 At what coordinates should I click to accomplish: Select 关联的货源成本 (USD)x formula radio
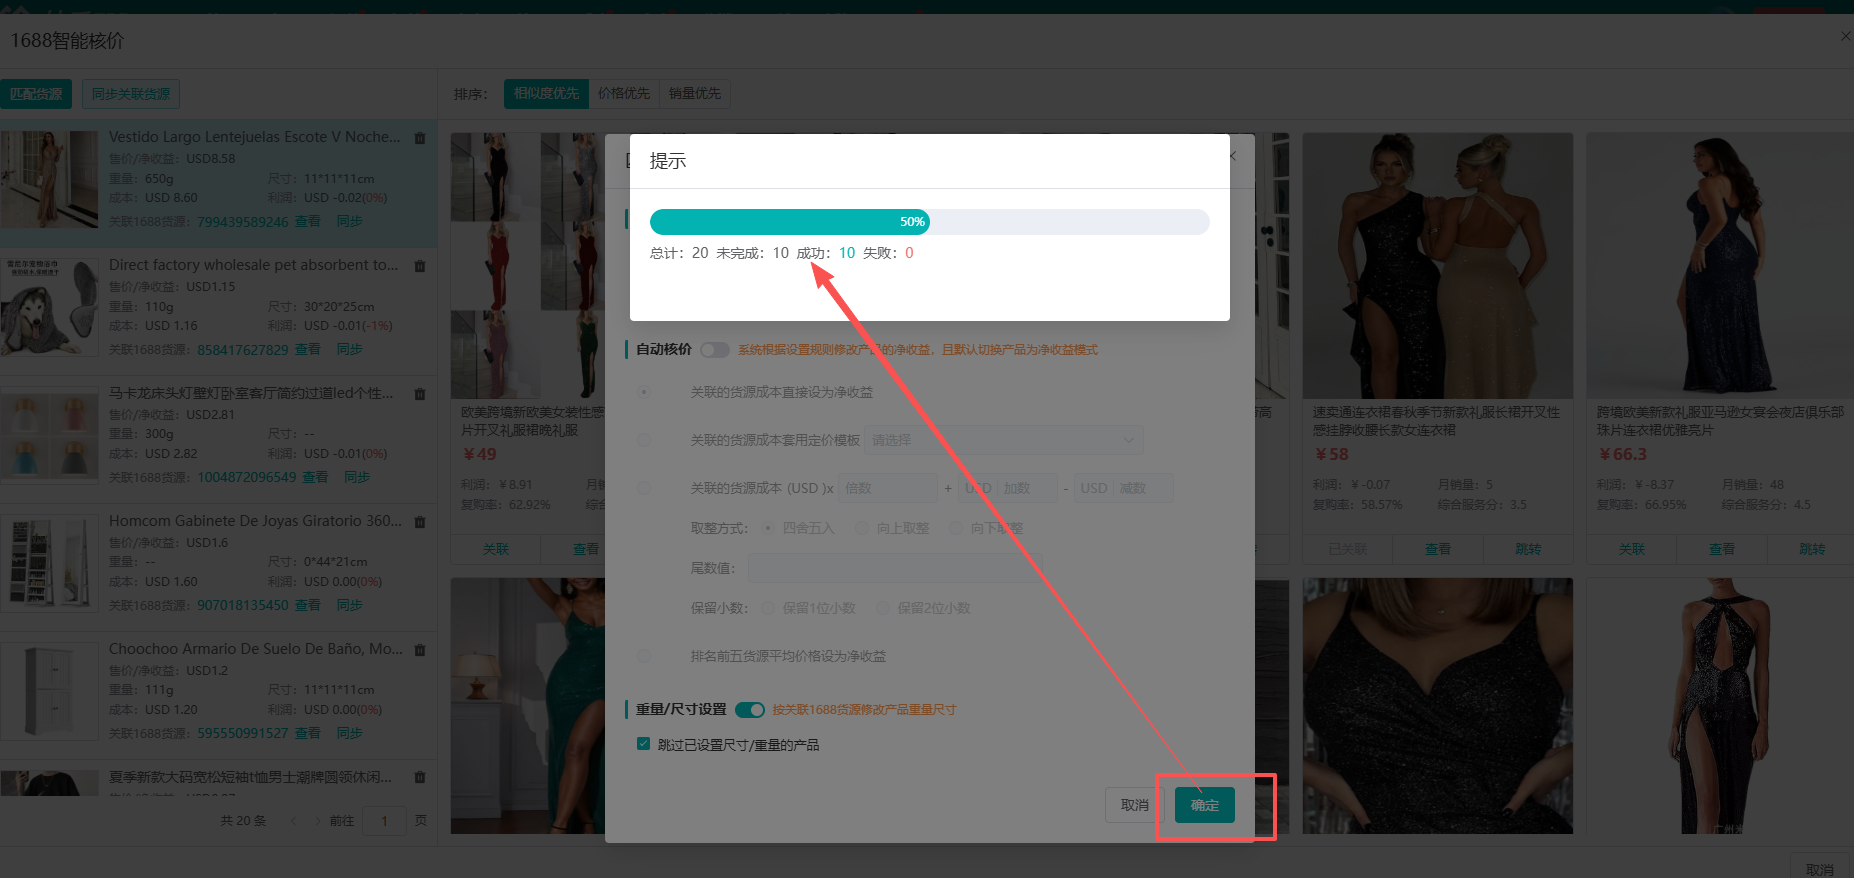pyautogui.click(x=644, y=488)
